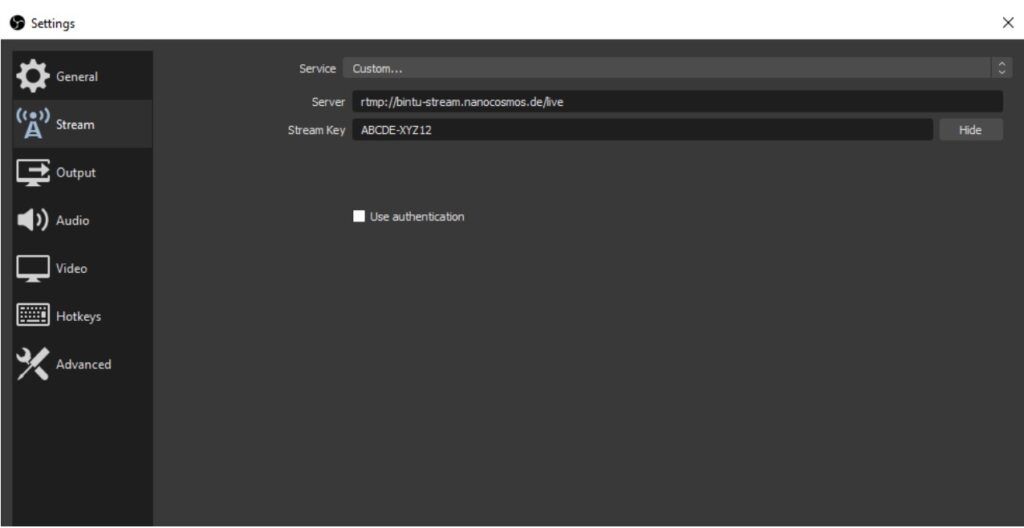Select the 'Advanced' tab text label
The height and width of the screenshot is (528, 1024).
pyautogui.click(x=83, y=365)
